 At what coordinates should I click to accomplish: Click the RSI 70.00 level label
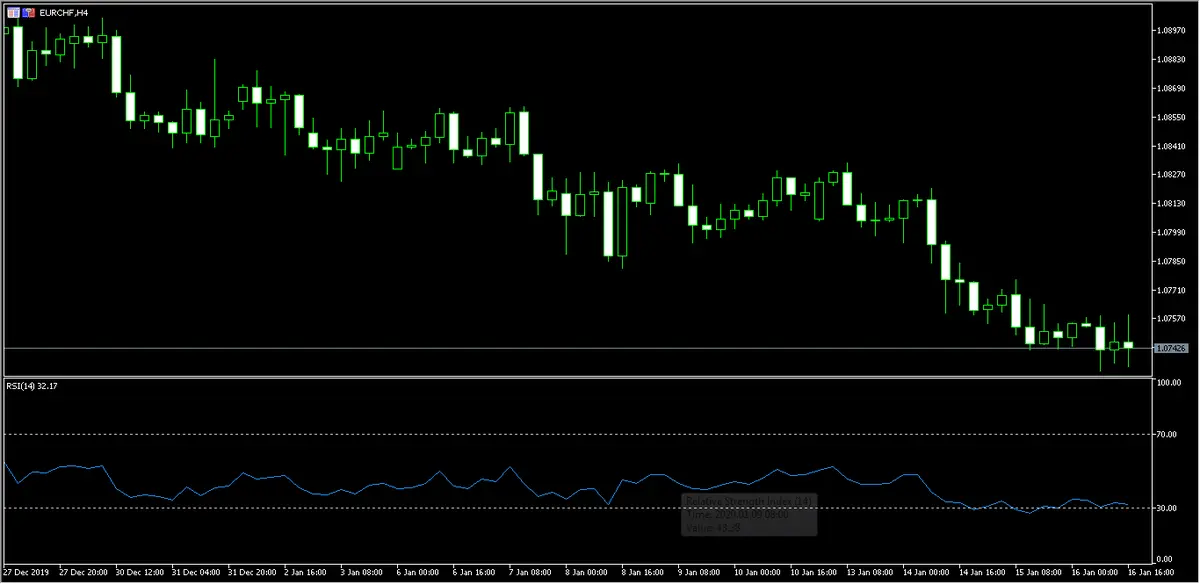1168,434
